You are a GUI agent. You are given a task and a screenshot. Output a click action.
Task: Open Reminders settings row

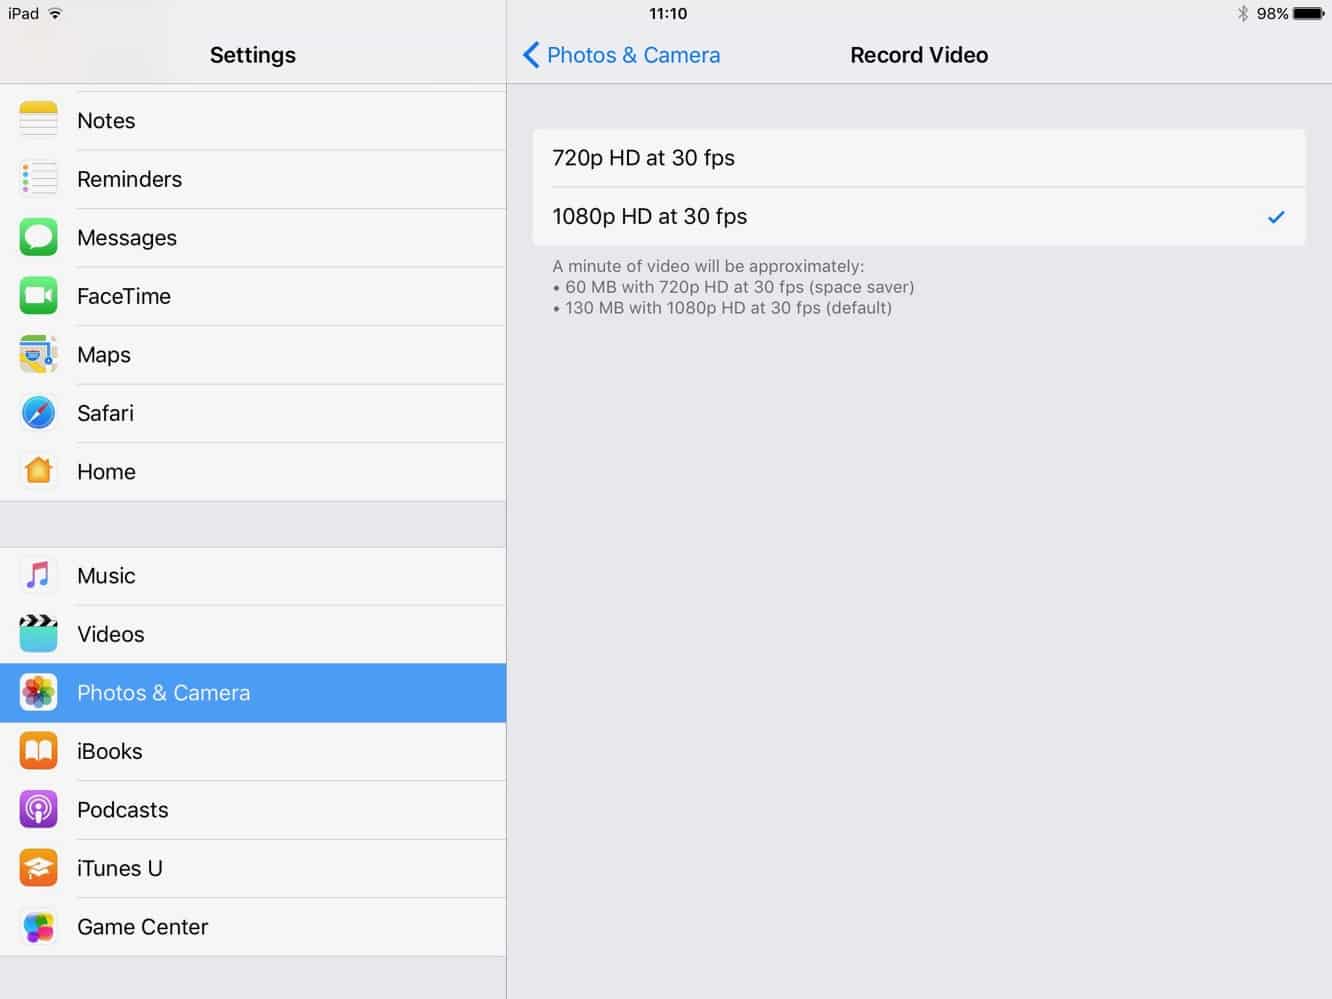click(253, 179)
